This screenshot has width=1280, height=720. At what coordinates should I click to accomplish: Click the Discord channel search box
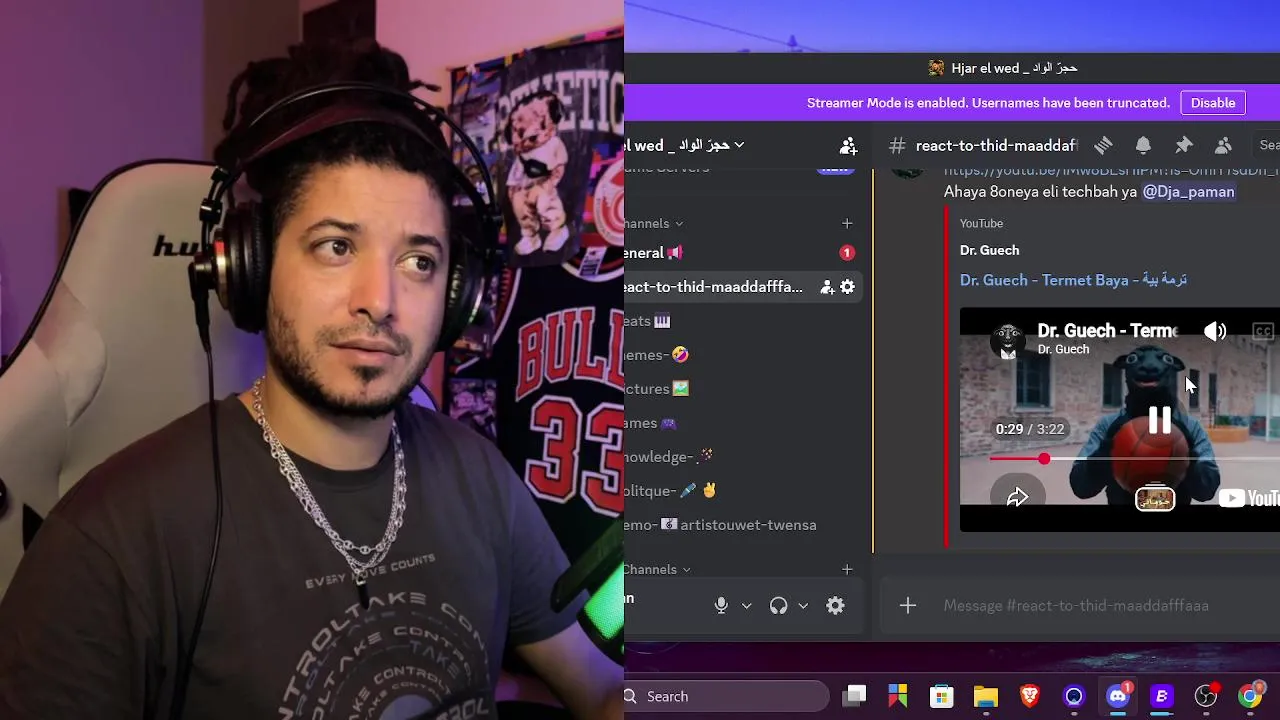pos(1267,145)
